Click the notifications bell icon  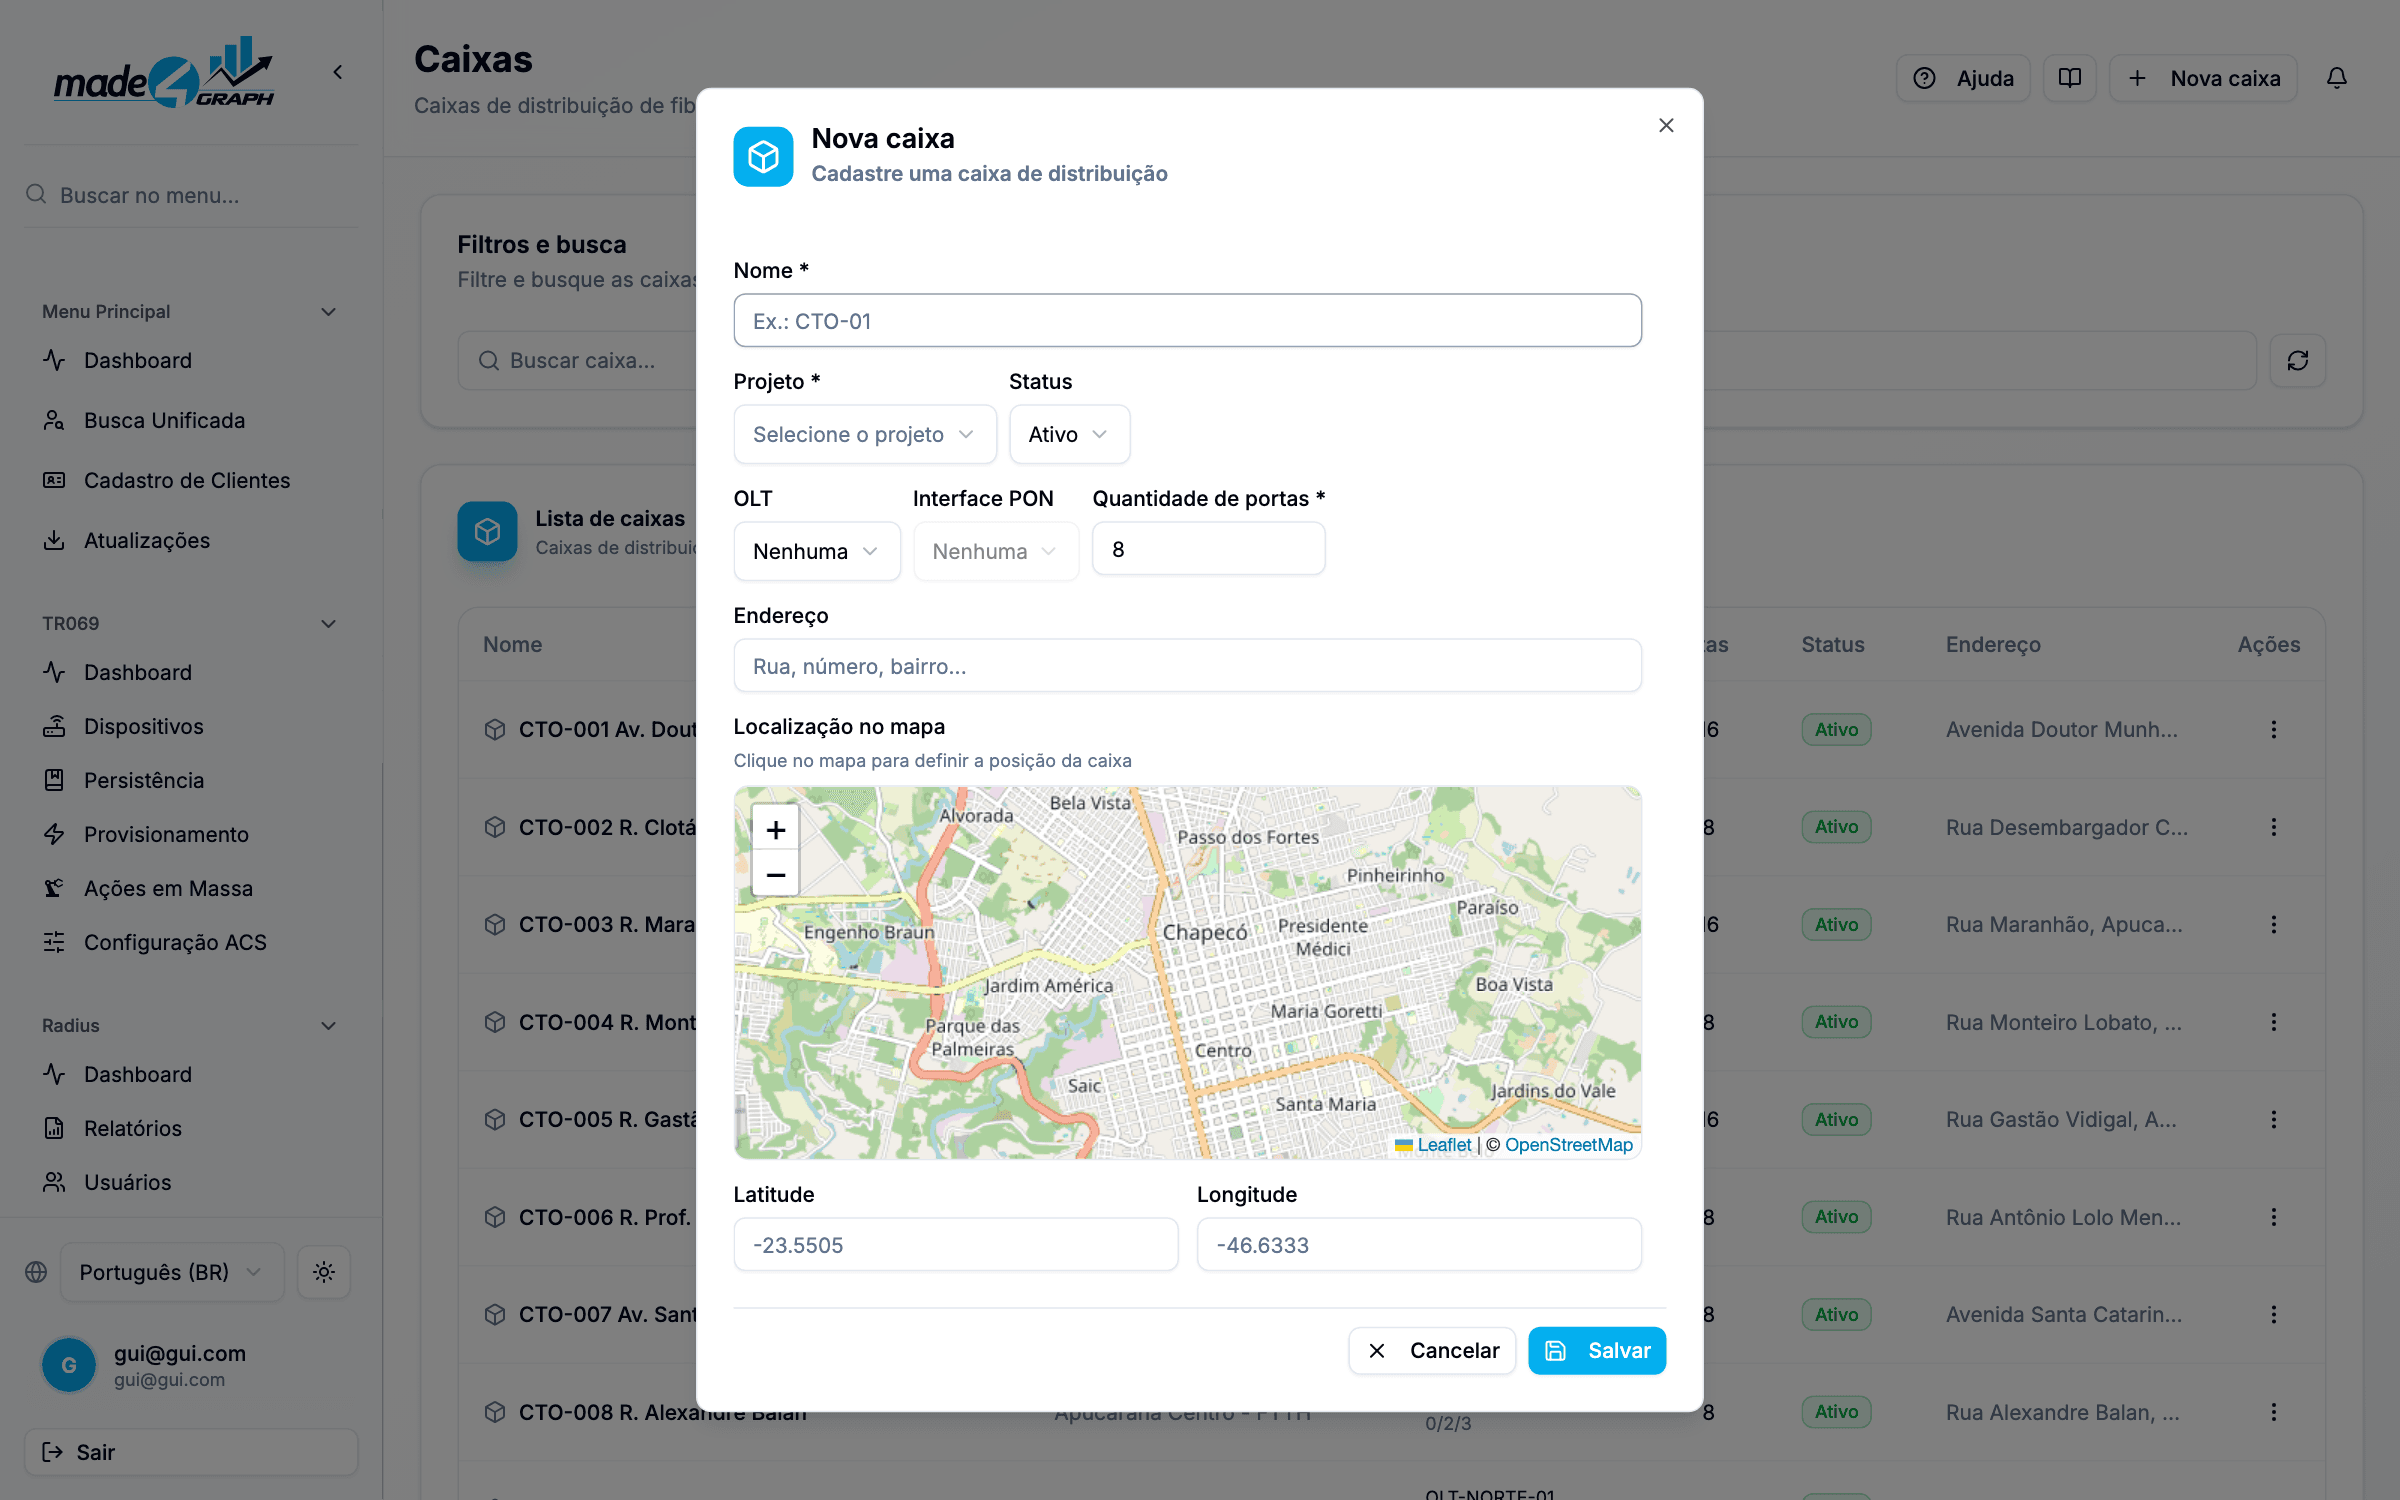point(2336,78)
